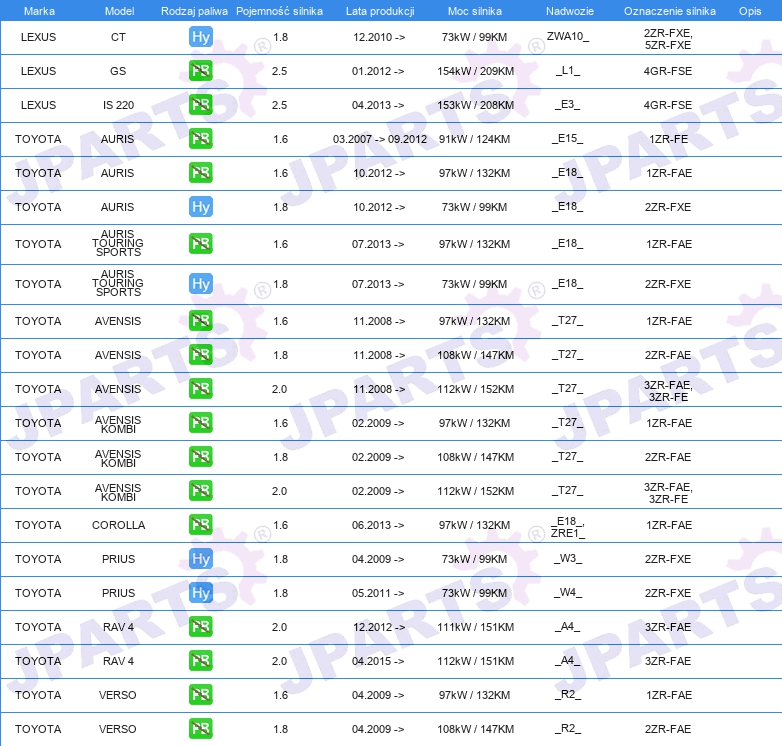The image size is (782, 746).
Task: Click the _L1_ body code cell
Action: 568,70
